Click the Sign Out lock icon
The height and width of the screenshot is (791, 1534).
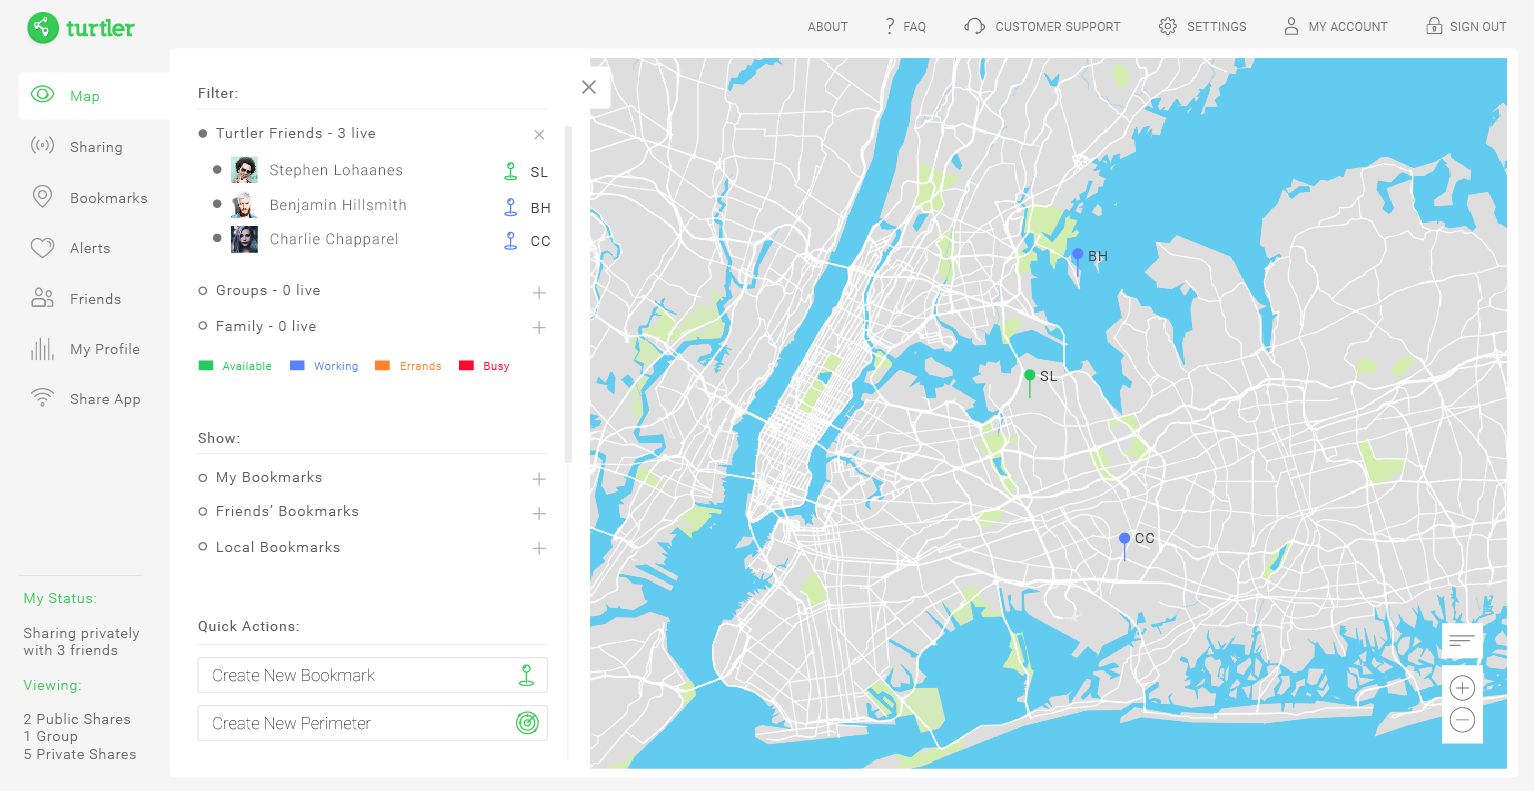1434,26
